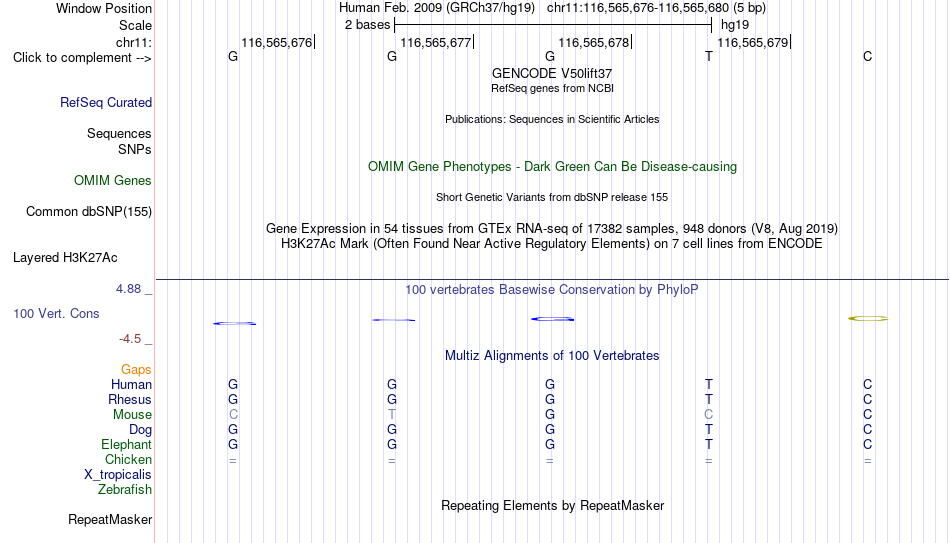Select the Chicken species label
Screen dimensions: 950x543
point(128,459)
